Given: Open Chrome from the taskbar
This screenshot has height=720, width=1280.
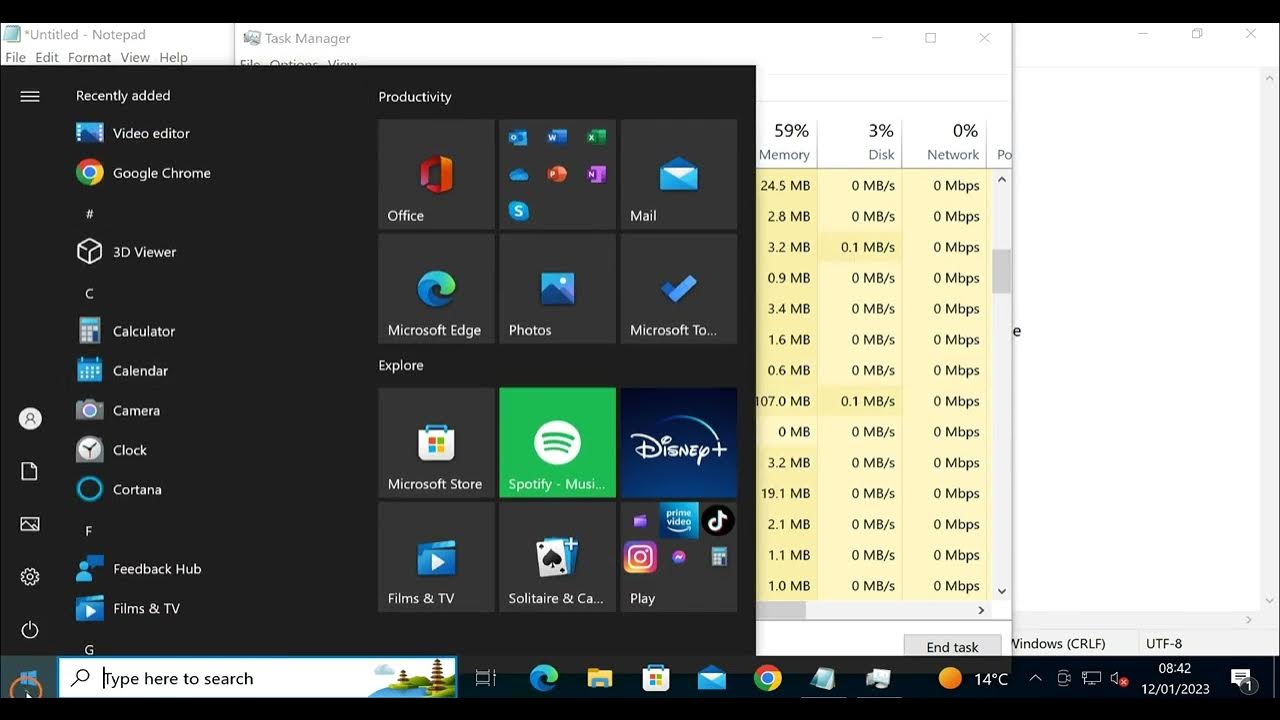Looking at the screenshot, I should 768,678.
